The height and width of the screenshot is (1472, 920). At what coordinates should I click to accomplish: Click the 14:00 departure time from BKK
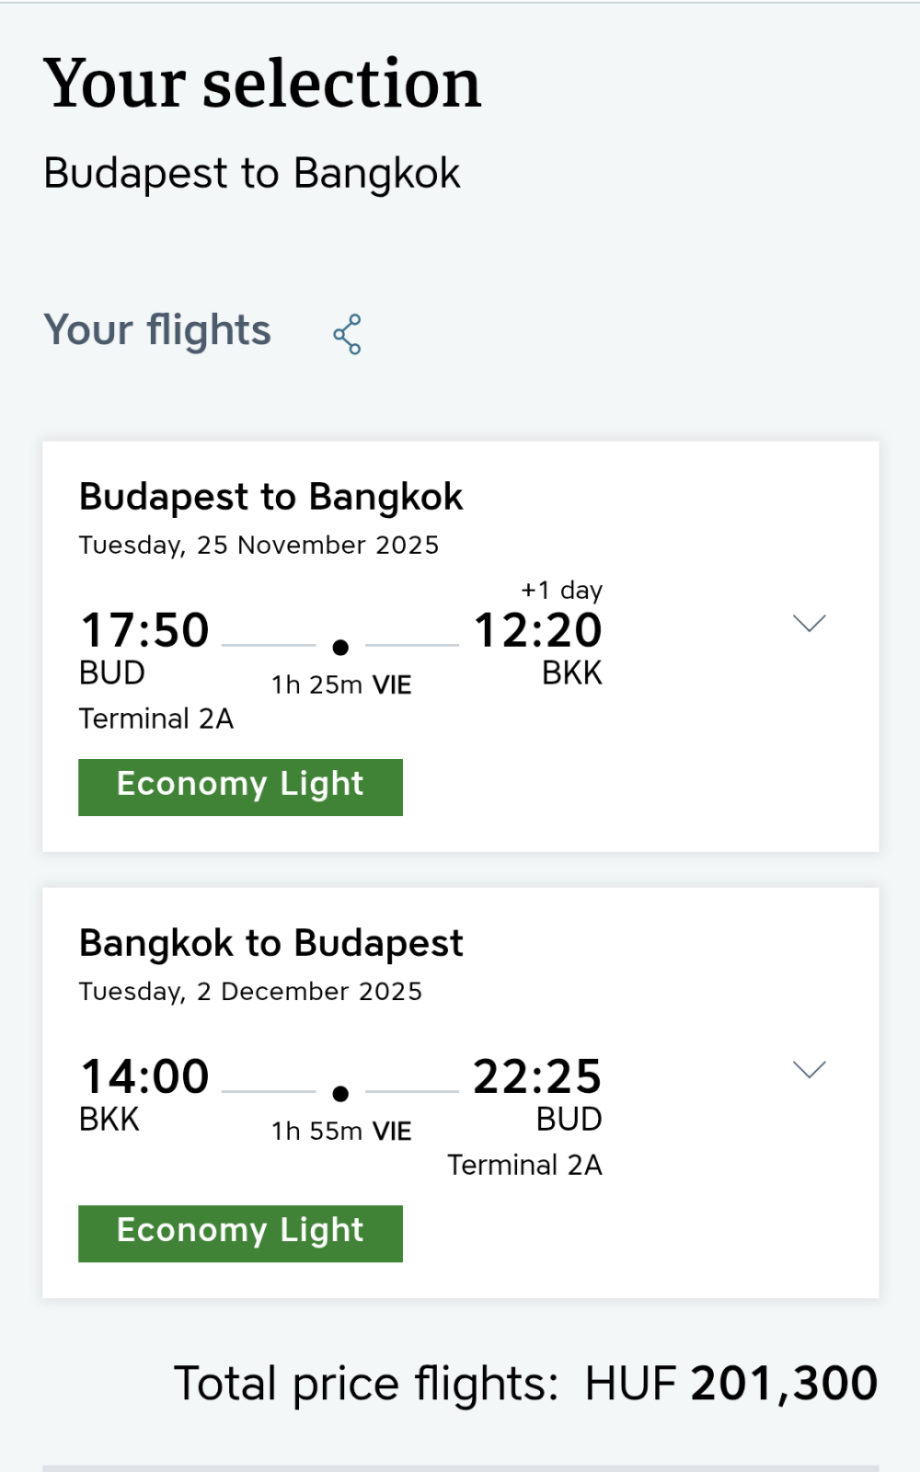[x=145, y=1077]
